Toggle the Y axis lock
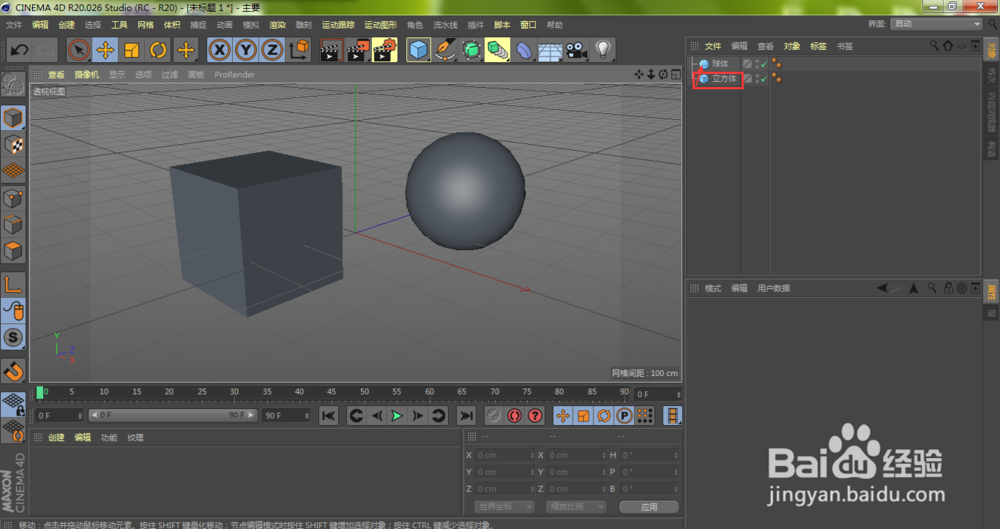1000x529 pixels. coord(246,50)
